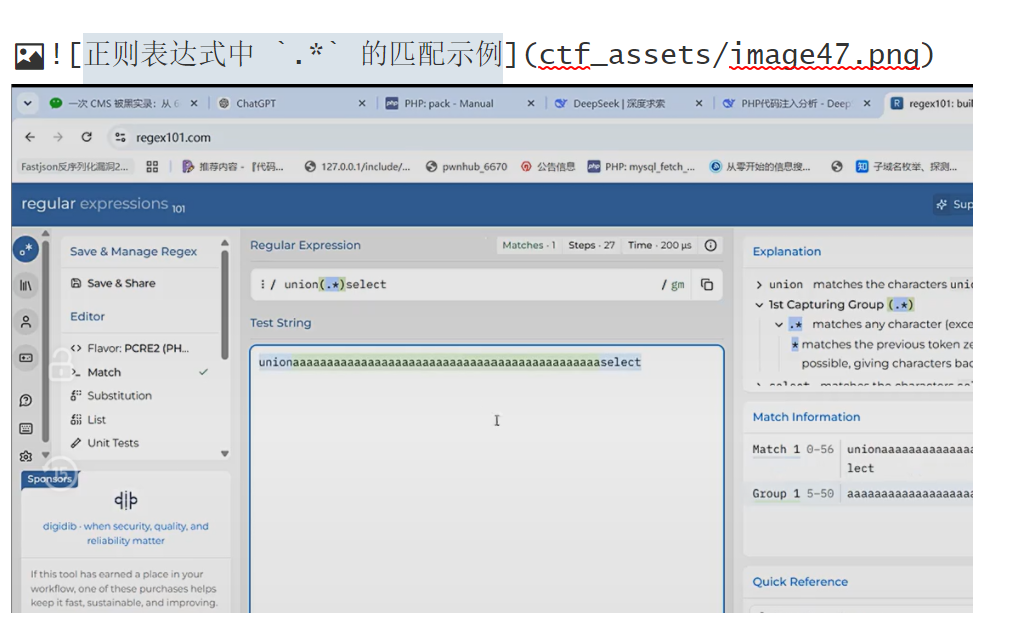Open PHP: mysql_fetch bookmark
The width and height of the screenshot is (1018, 629).
coord(641,167)
